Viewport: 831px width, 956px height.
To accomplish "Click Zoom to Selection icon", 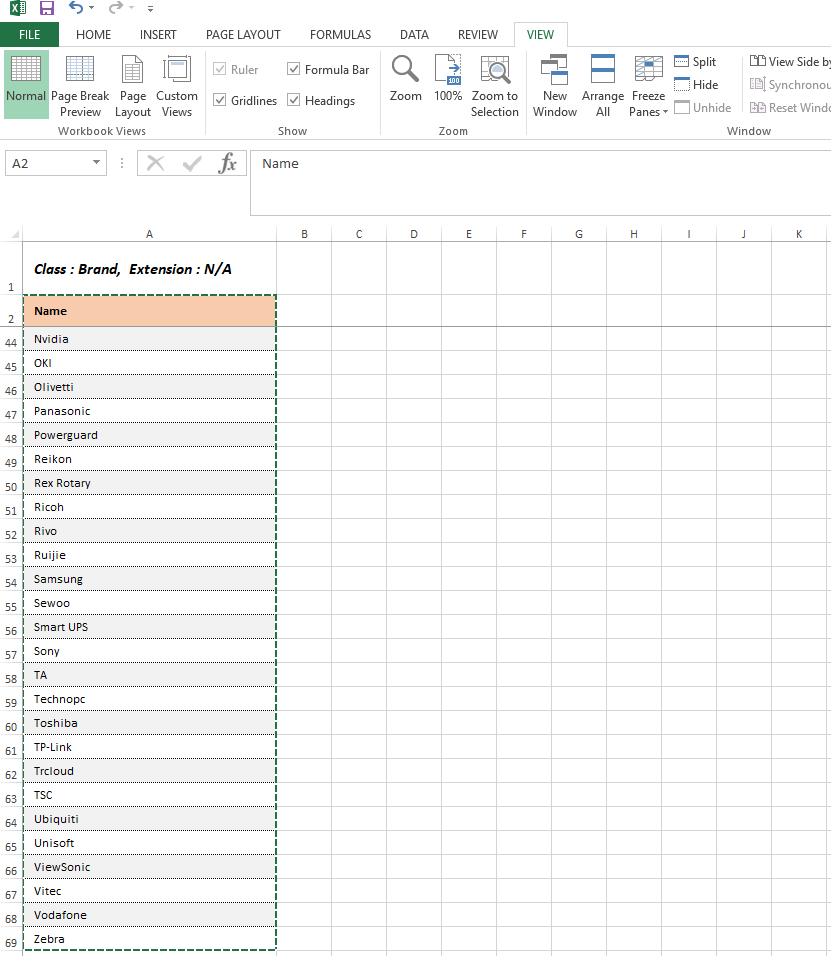I will coord(495,80).
